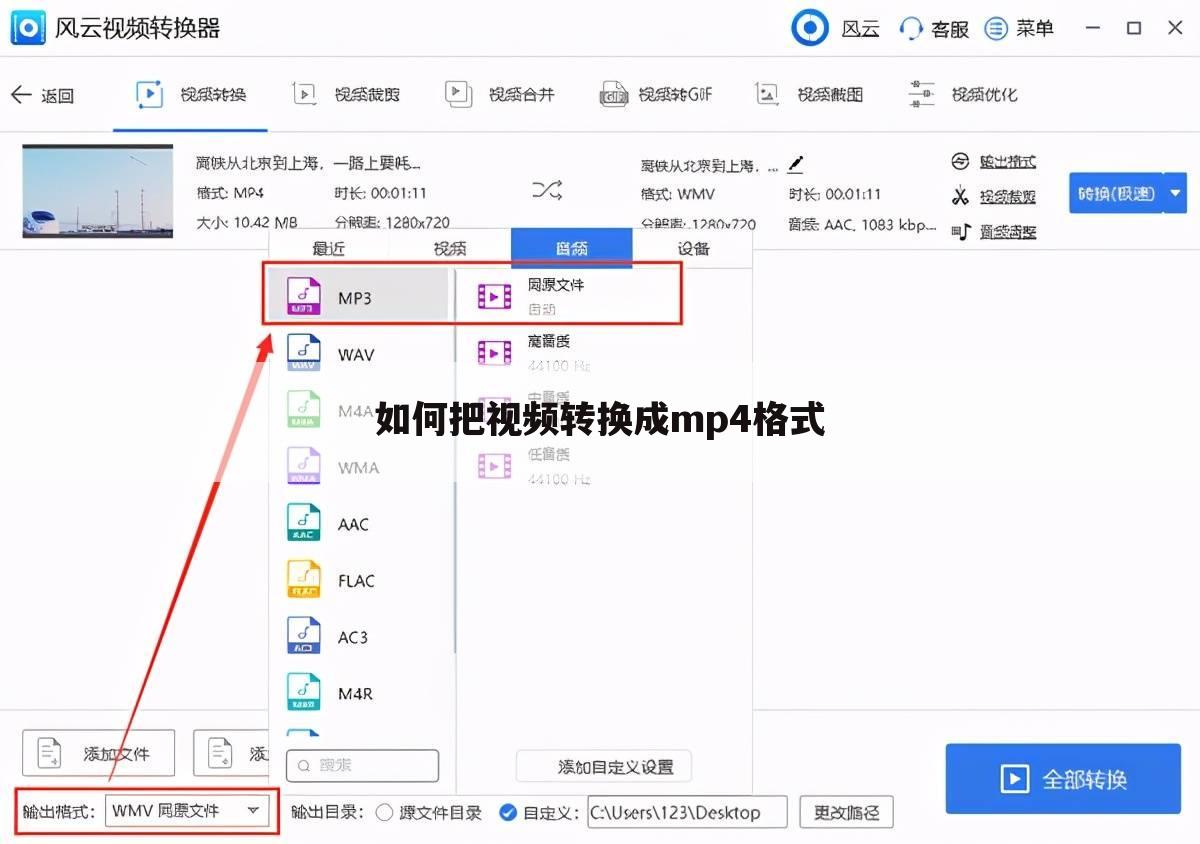Choose MP3 format in list
1200x844 pixels.
pos(358,296)
